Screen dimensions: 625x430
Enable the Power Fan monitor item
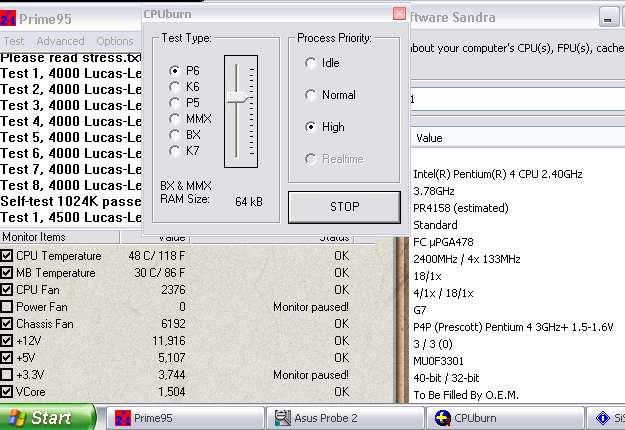[6, 306]
